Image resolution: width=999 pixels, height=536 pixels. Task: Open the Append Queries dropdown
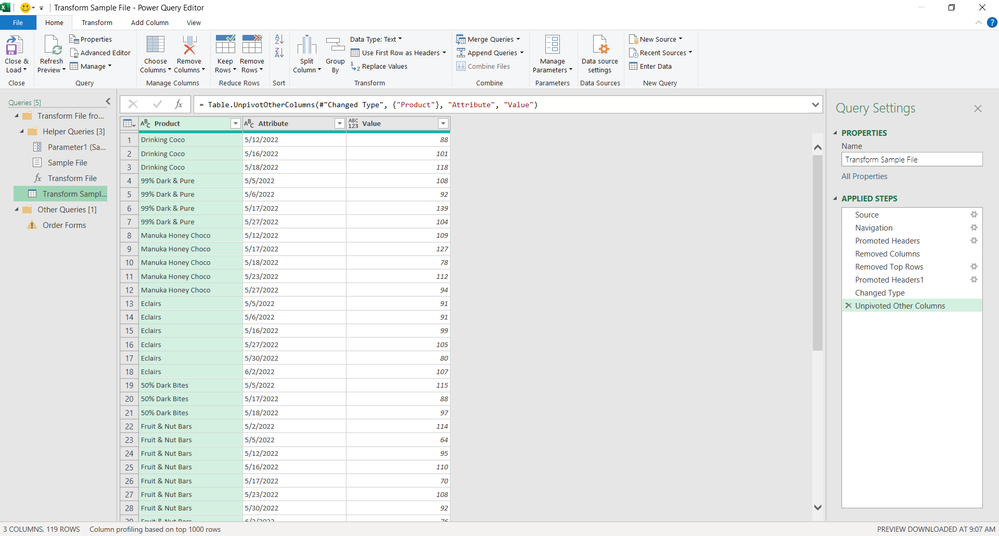pyautogui.click(x=490, y=53)
